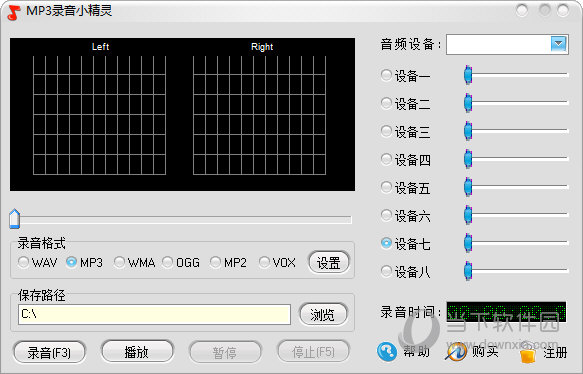Click the 购买 purchase link text
The height and width of the screenshot is (374, 583).
click(x=486, y=351)
